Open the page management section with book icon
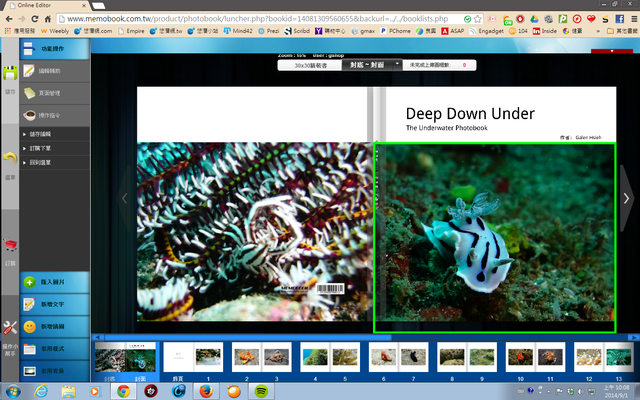This screenshot has height=400, width=640. 55,93
